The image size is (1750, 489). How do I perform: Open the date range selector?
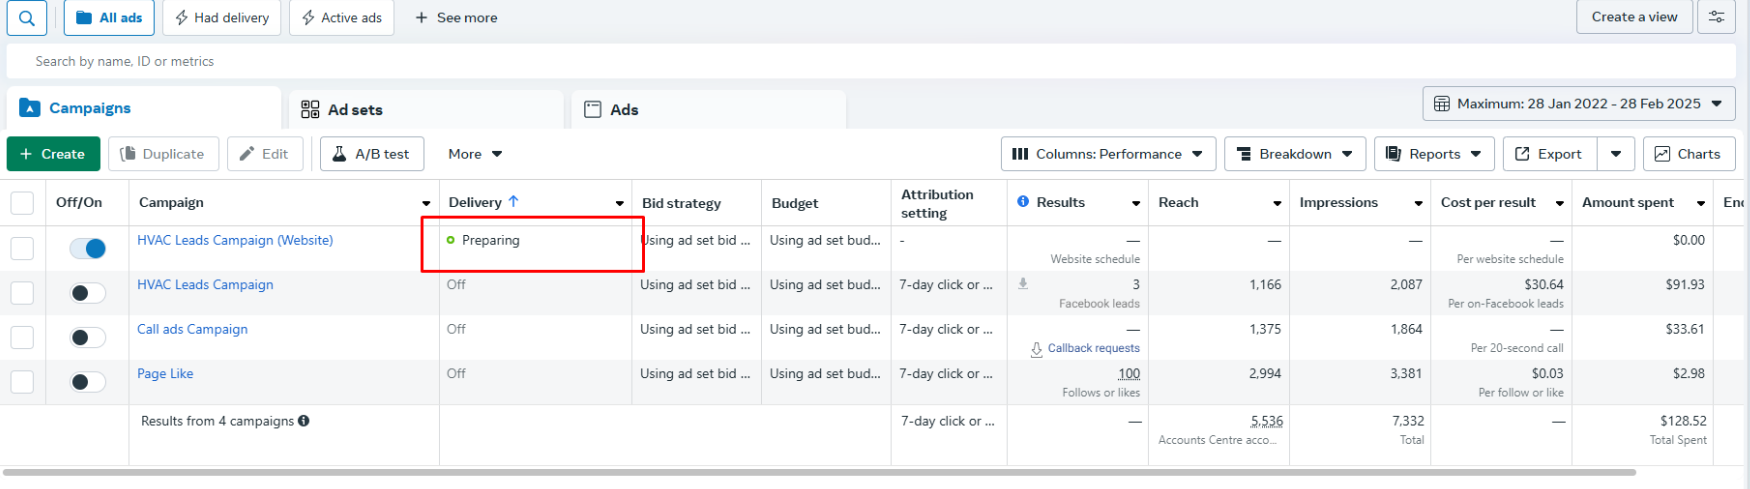pyautogui.click(x=1578, y=104)
